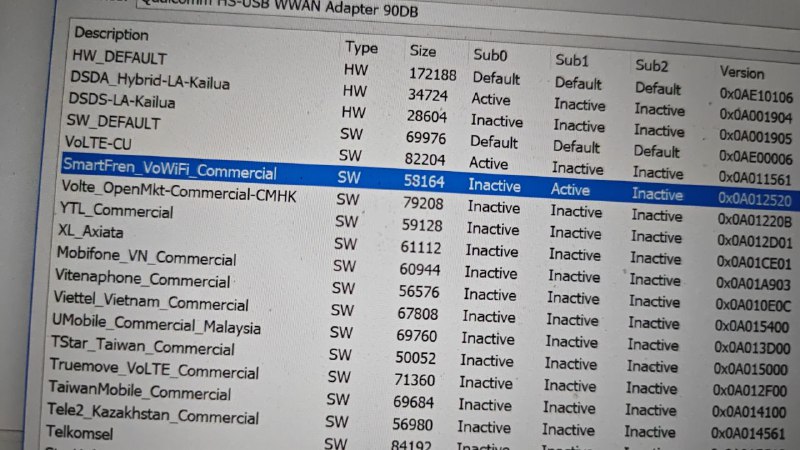Select the DSDA_Hybrid-LA-Kailua entry
This screenshot has height=450, width=800.
point(149,81)
